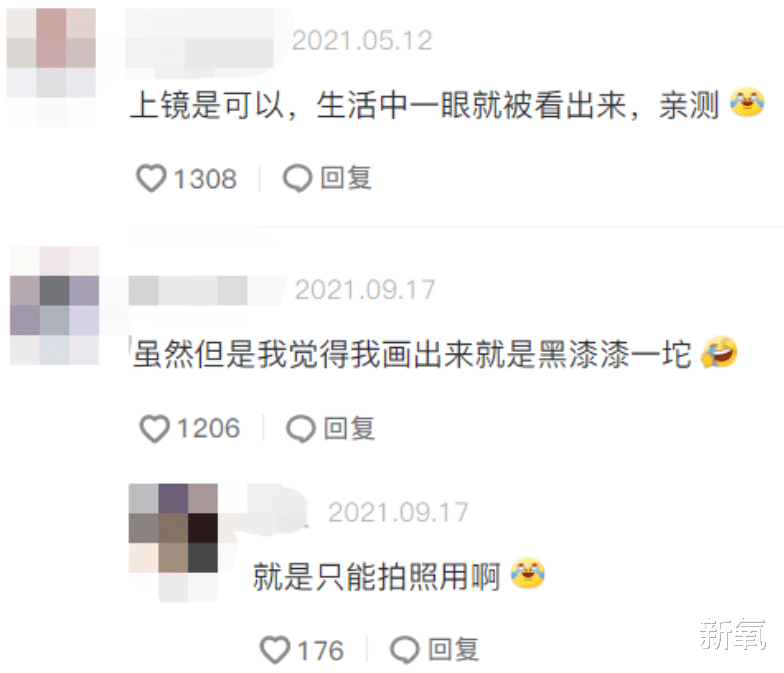Image resolution: width=784 pixels, height=673 pixels.
Task: Like the reply with 176 likes
Action: tap(275, 650)
